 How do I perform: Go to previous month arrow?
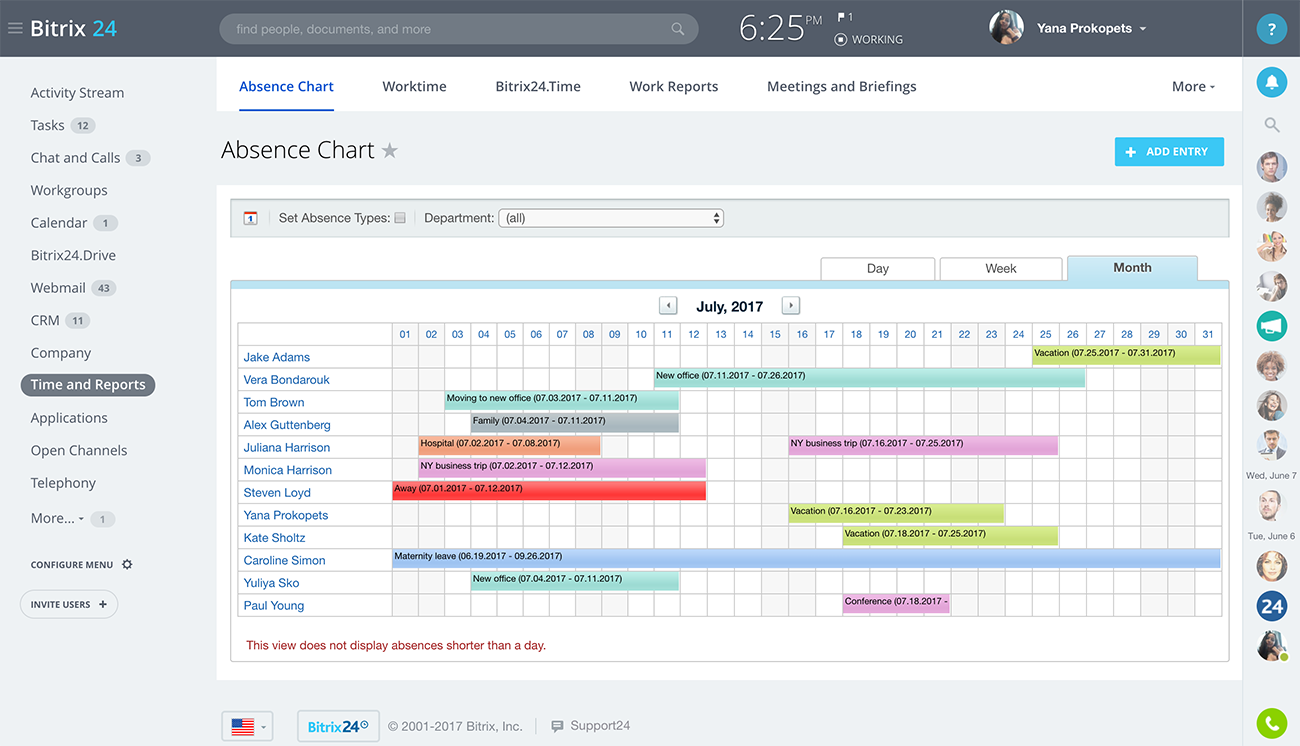(x=668, y=306)
